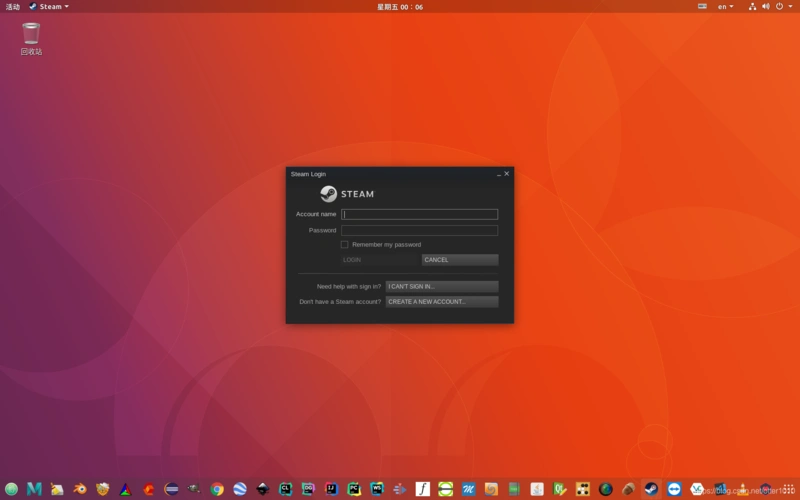
Task: Open the en input language dropdown
Action: [726, 7]
